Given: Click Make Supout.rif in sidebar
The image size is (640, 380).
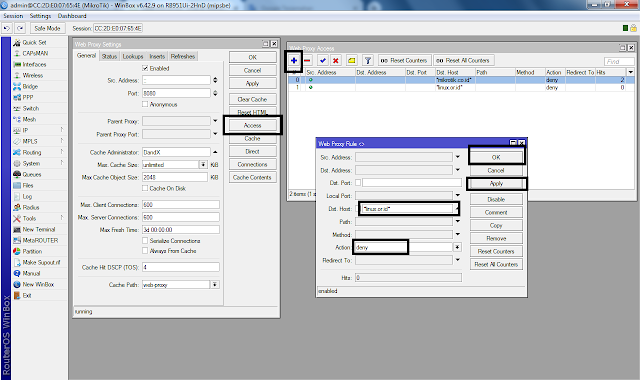Looking at the screenshot, I should click(x=41, y=262).
